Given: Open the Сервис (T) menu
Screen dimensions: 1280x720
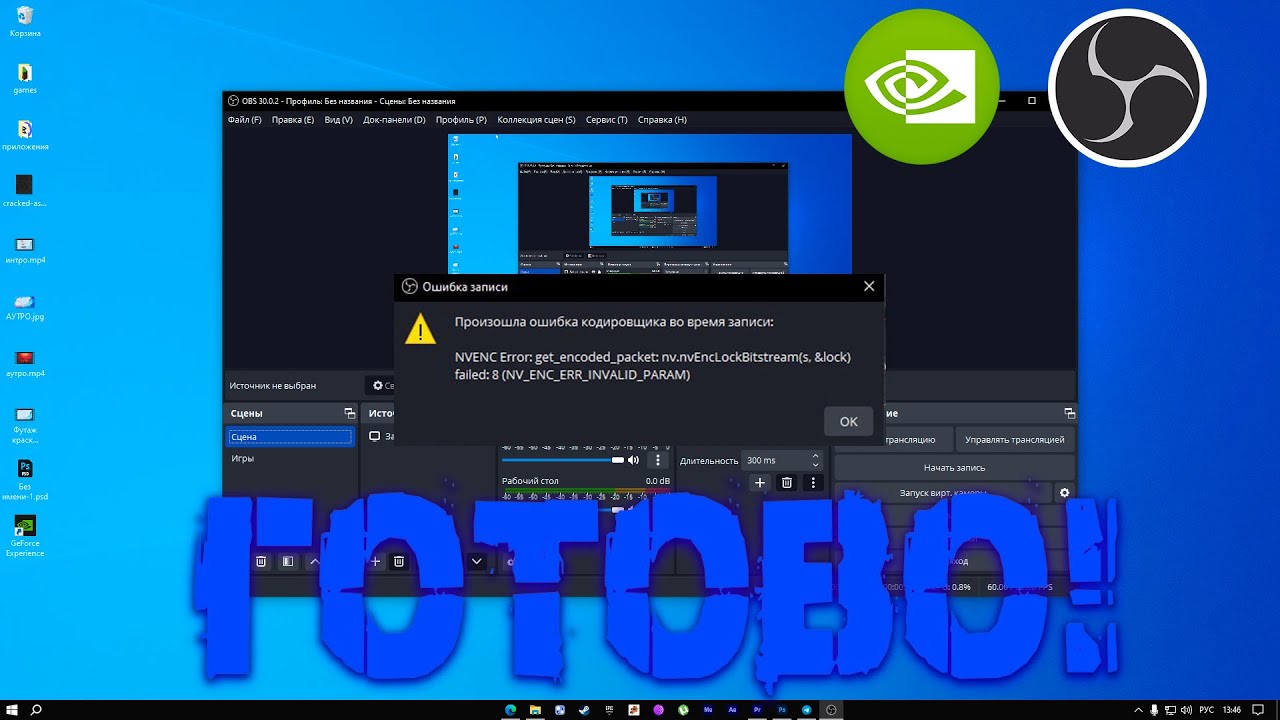Looking at the screenshot, I should 607,120.
